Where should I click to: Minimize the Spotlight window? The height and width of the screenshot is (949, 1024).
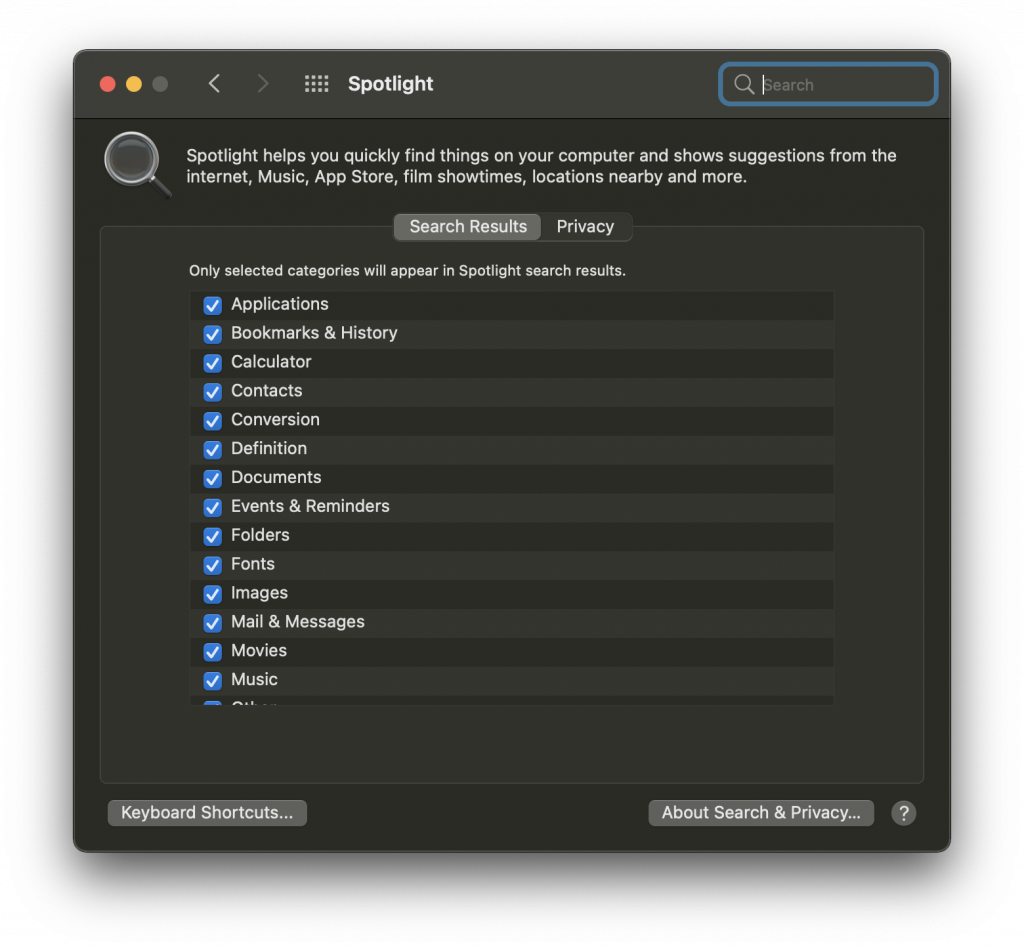pyautogui.click(x=134, y=84)
